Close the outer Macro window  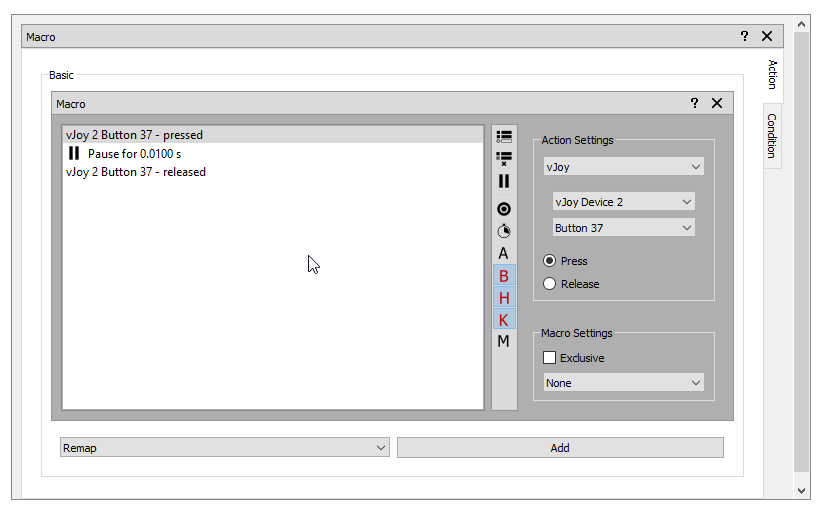pyautogui.click(x=767, y=36)
